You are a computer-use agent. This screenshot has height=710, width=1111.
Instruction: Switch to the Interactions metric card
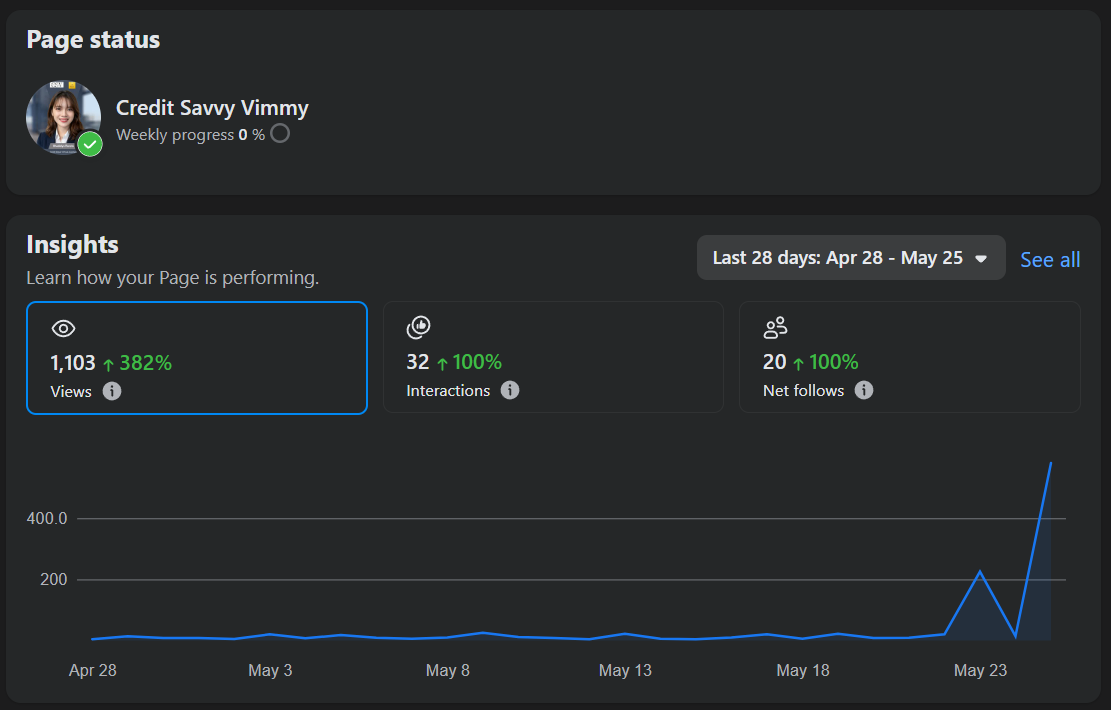tap(553, 357)
